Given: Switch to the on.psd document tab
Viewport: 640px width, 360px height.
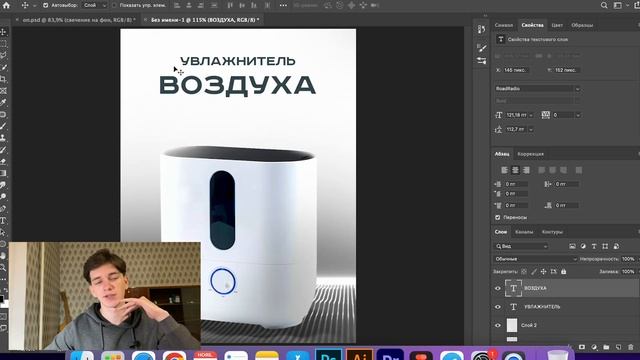Looking at the screenshot, I should pyautogui.click(x=76, y=20).
